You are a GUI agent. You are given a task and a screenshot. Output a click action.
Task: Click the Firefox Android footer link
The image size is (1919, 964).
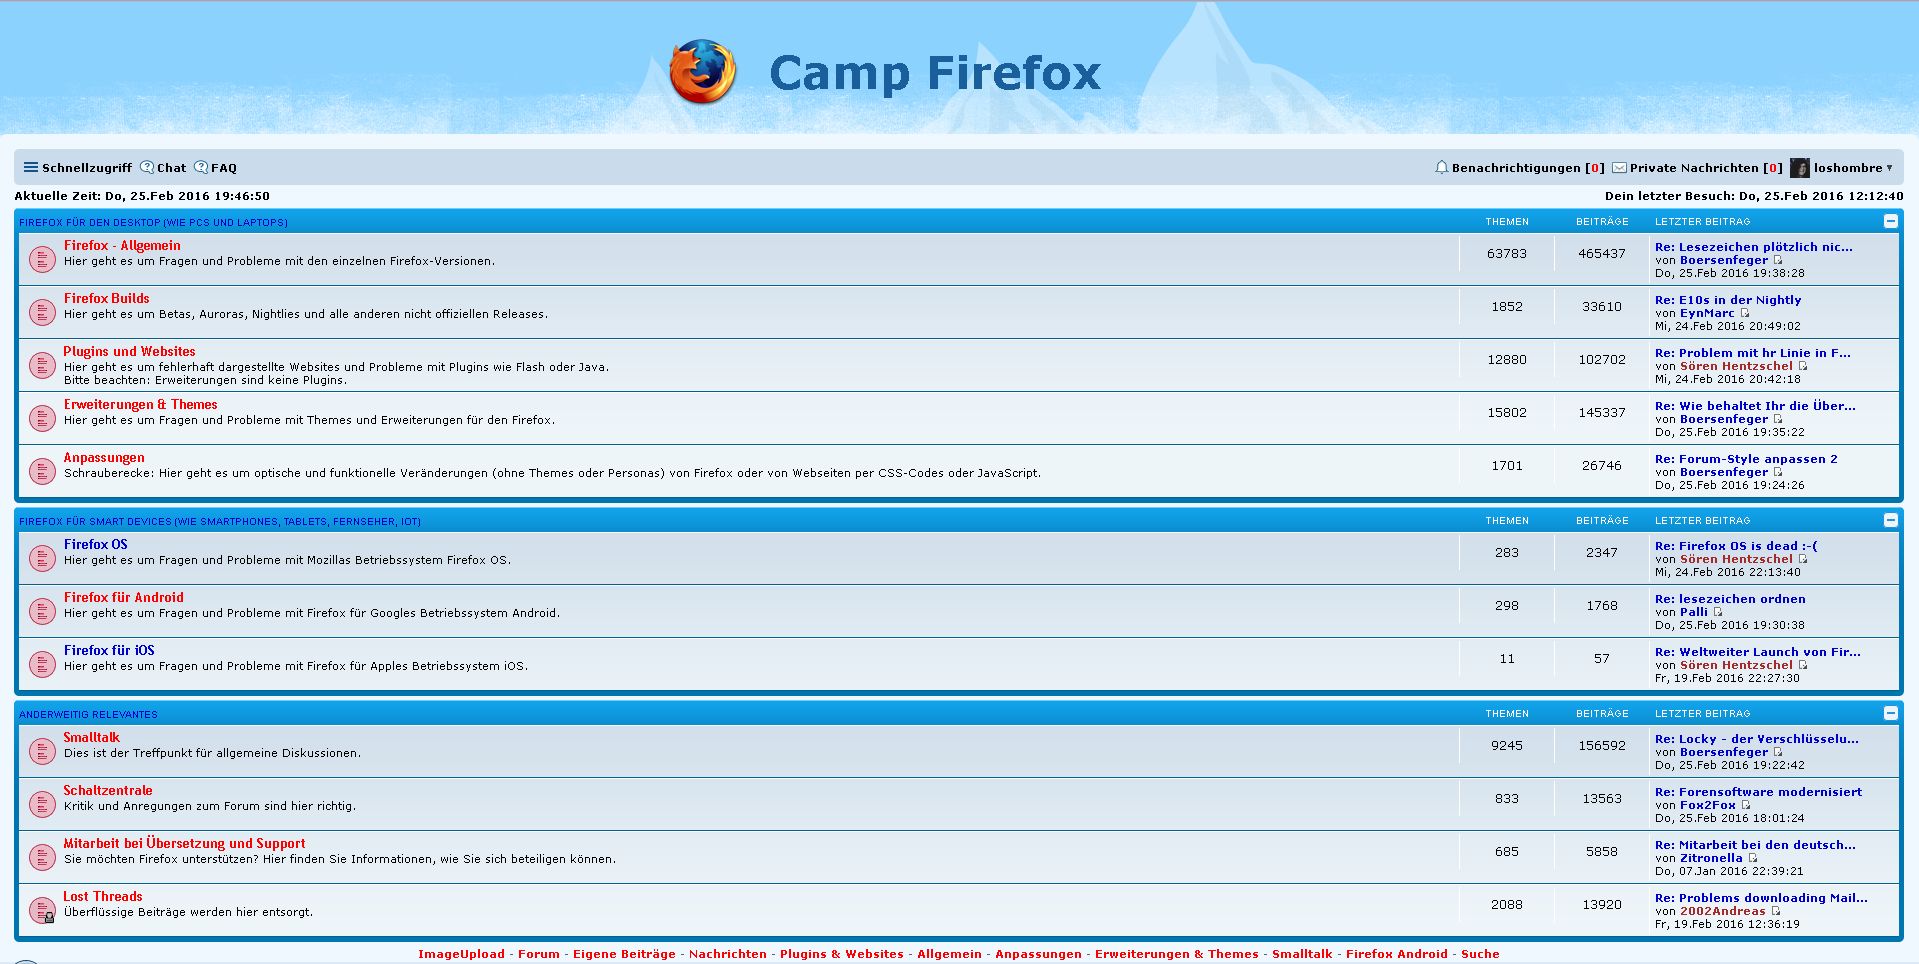click(x=1396, y=954)
